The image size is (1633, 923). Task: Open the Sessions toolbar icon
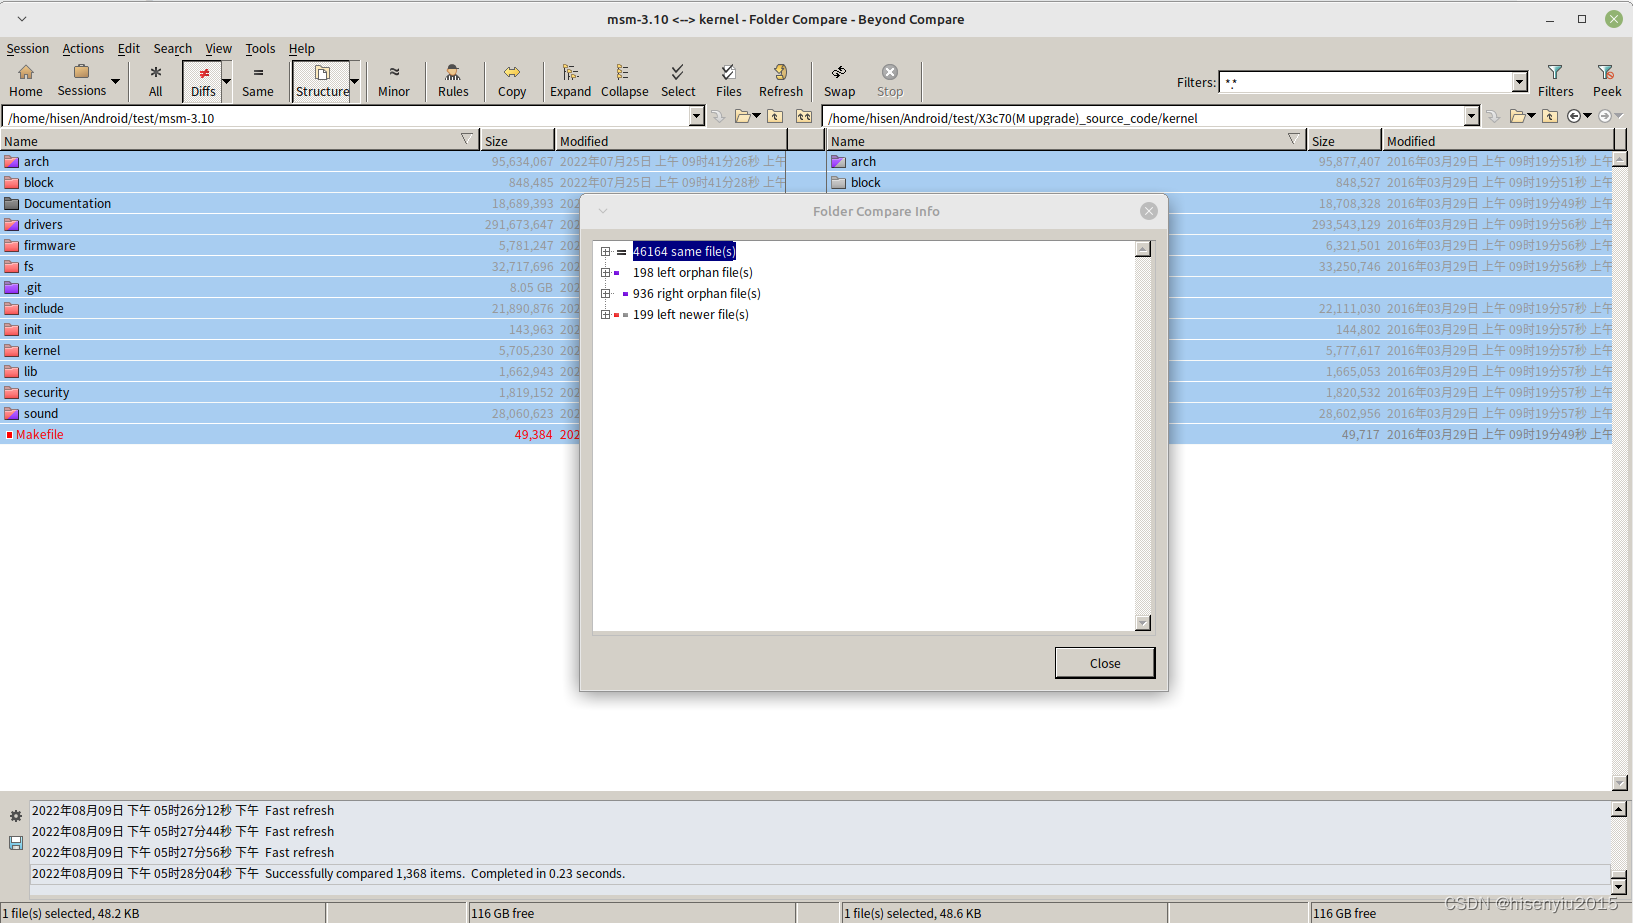pyautogui.click(x=81, y=80)
